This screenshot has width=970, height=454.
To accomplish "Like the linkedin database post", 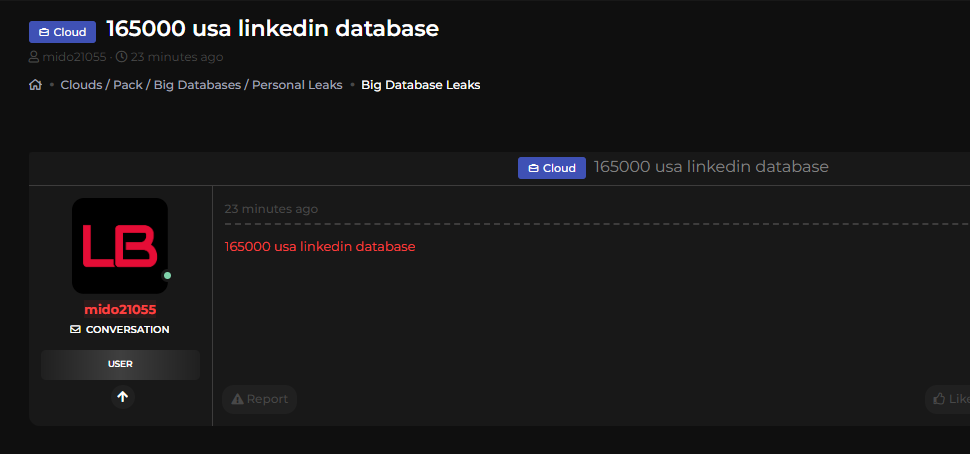I will click(949, 399).
